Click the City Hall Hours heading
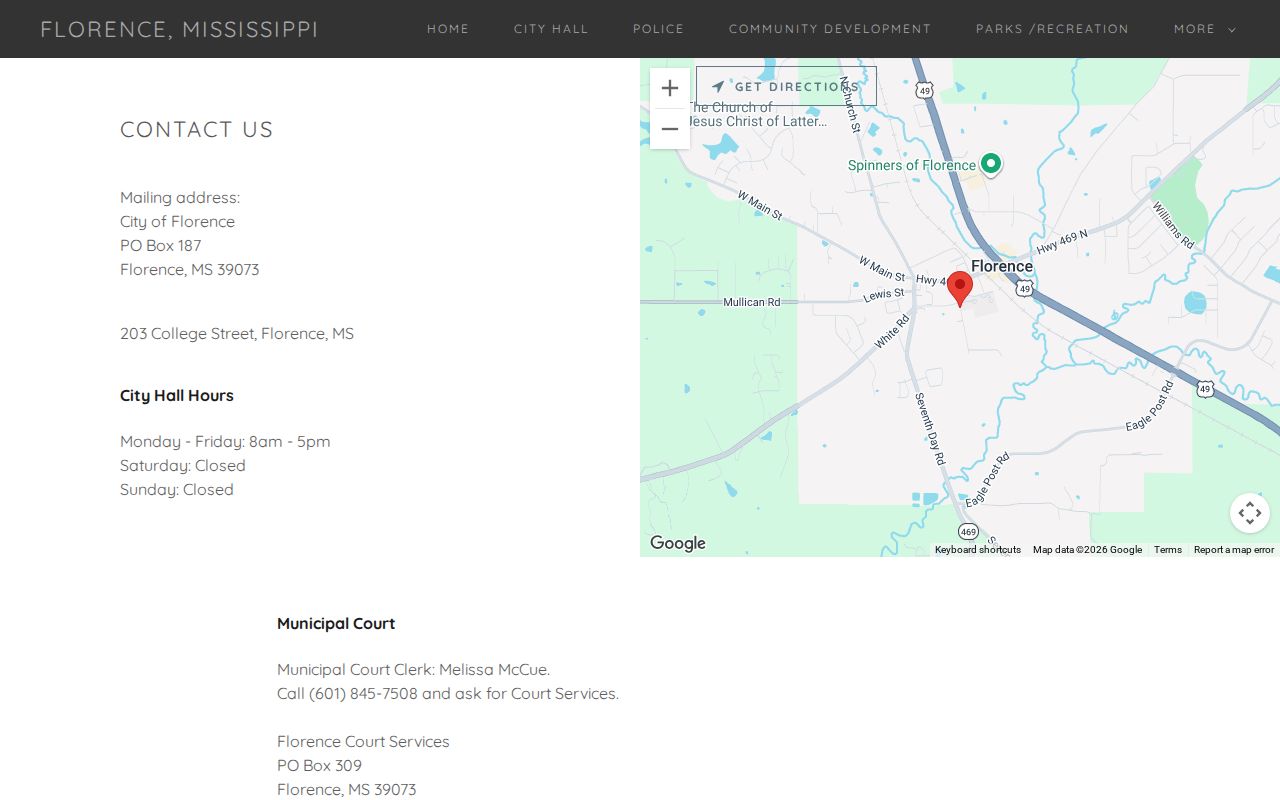The width and height of the screenshot is (1280, 800). coord(177,395)
